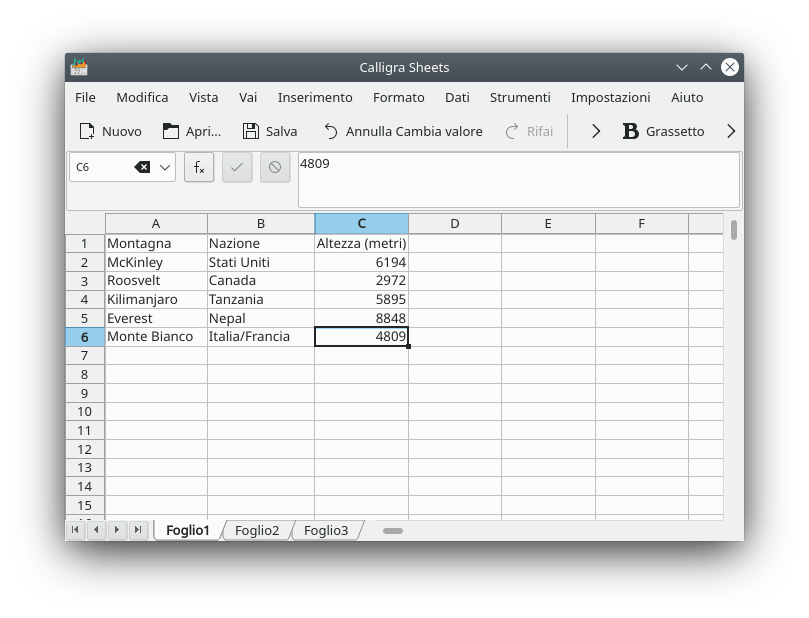The image size is (809, 618).
Task: Click the formula function fx button
Action: (x=199, y=167)
